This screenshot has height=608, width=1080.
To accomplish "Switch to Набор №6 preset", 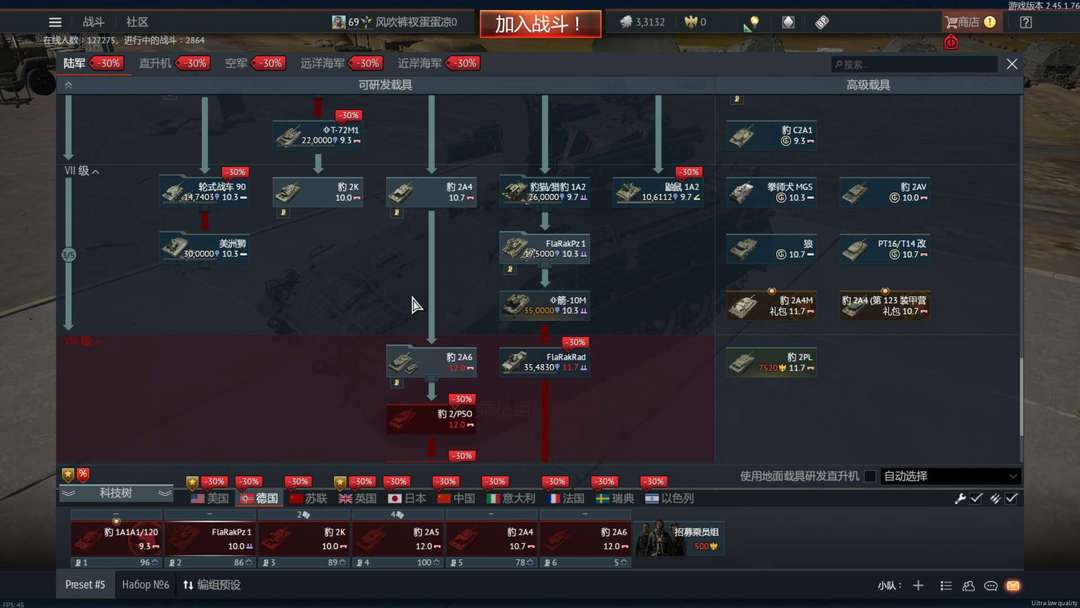I will 145,585.
